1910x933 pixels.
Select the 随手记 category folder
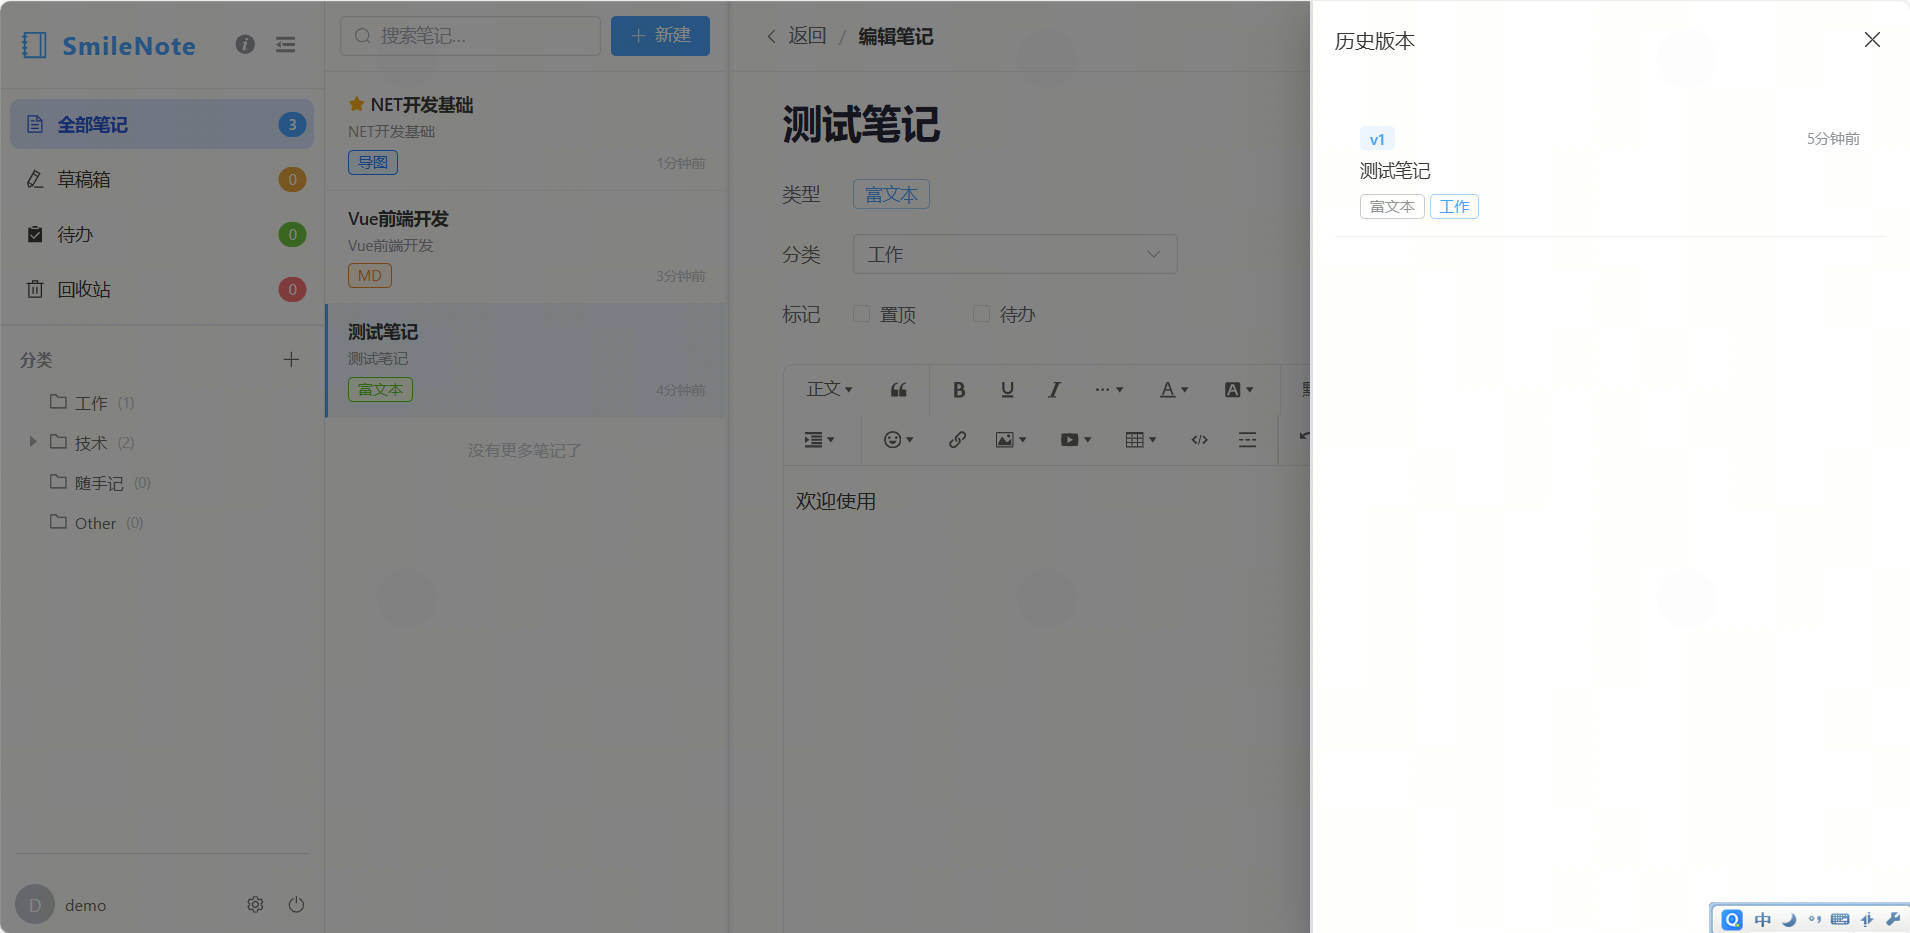[x=99, y=482]
